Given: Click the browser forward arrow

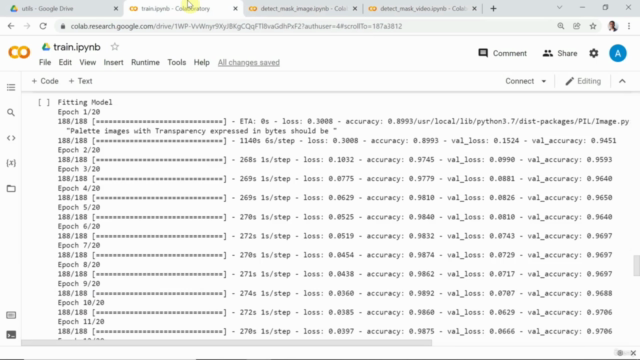Looking at the screenshot, I should [x=27, y=26].
